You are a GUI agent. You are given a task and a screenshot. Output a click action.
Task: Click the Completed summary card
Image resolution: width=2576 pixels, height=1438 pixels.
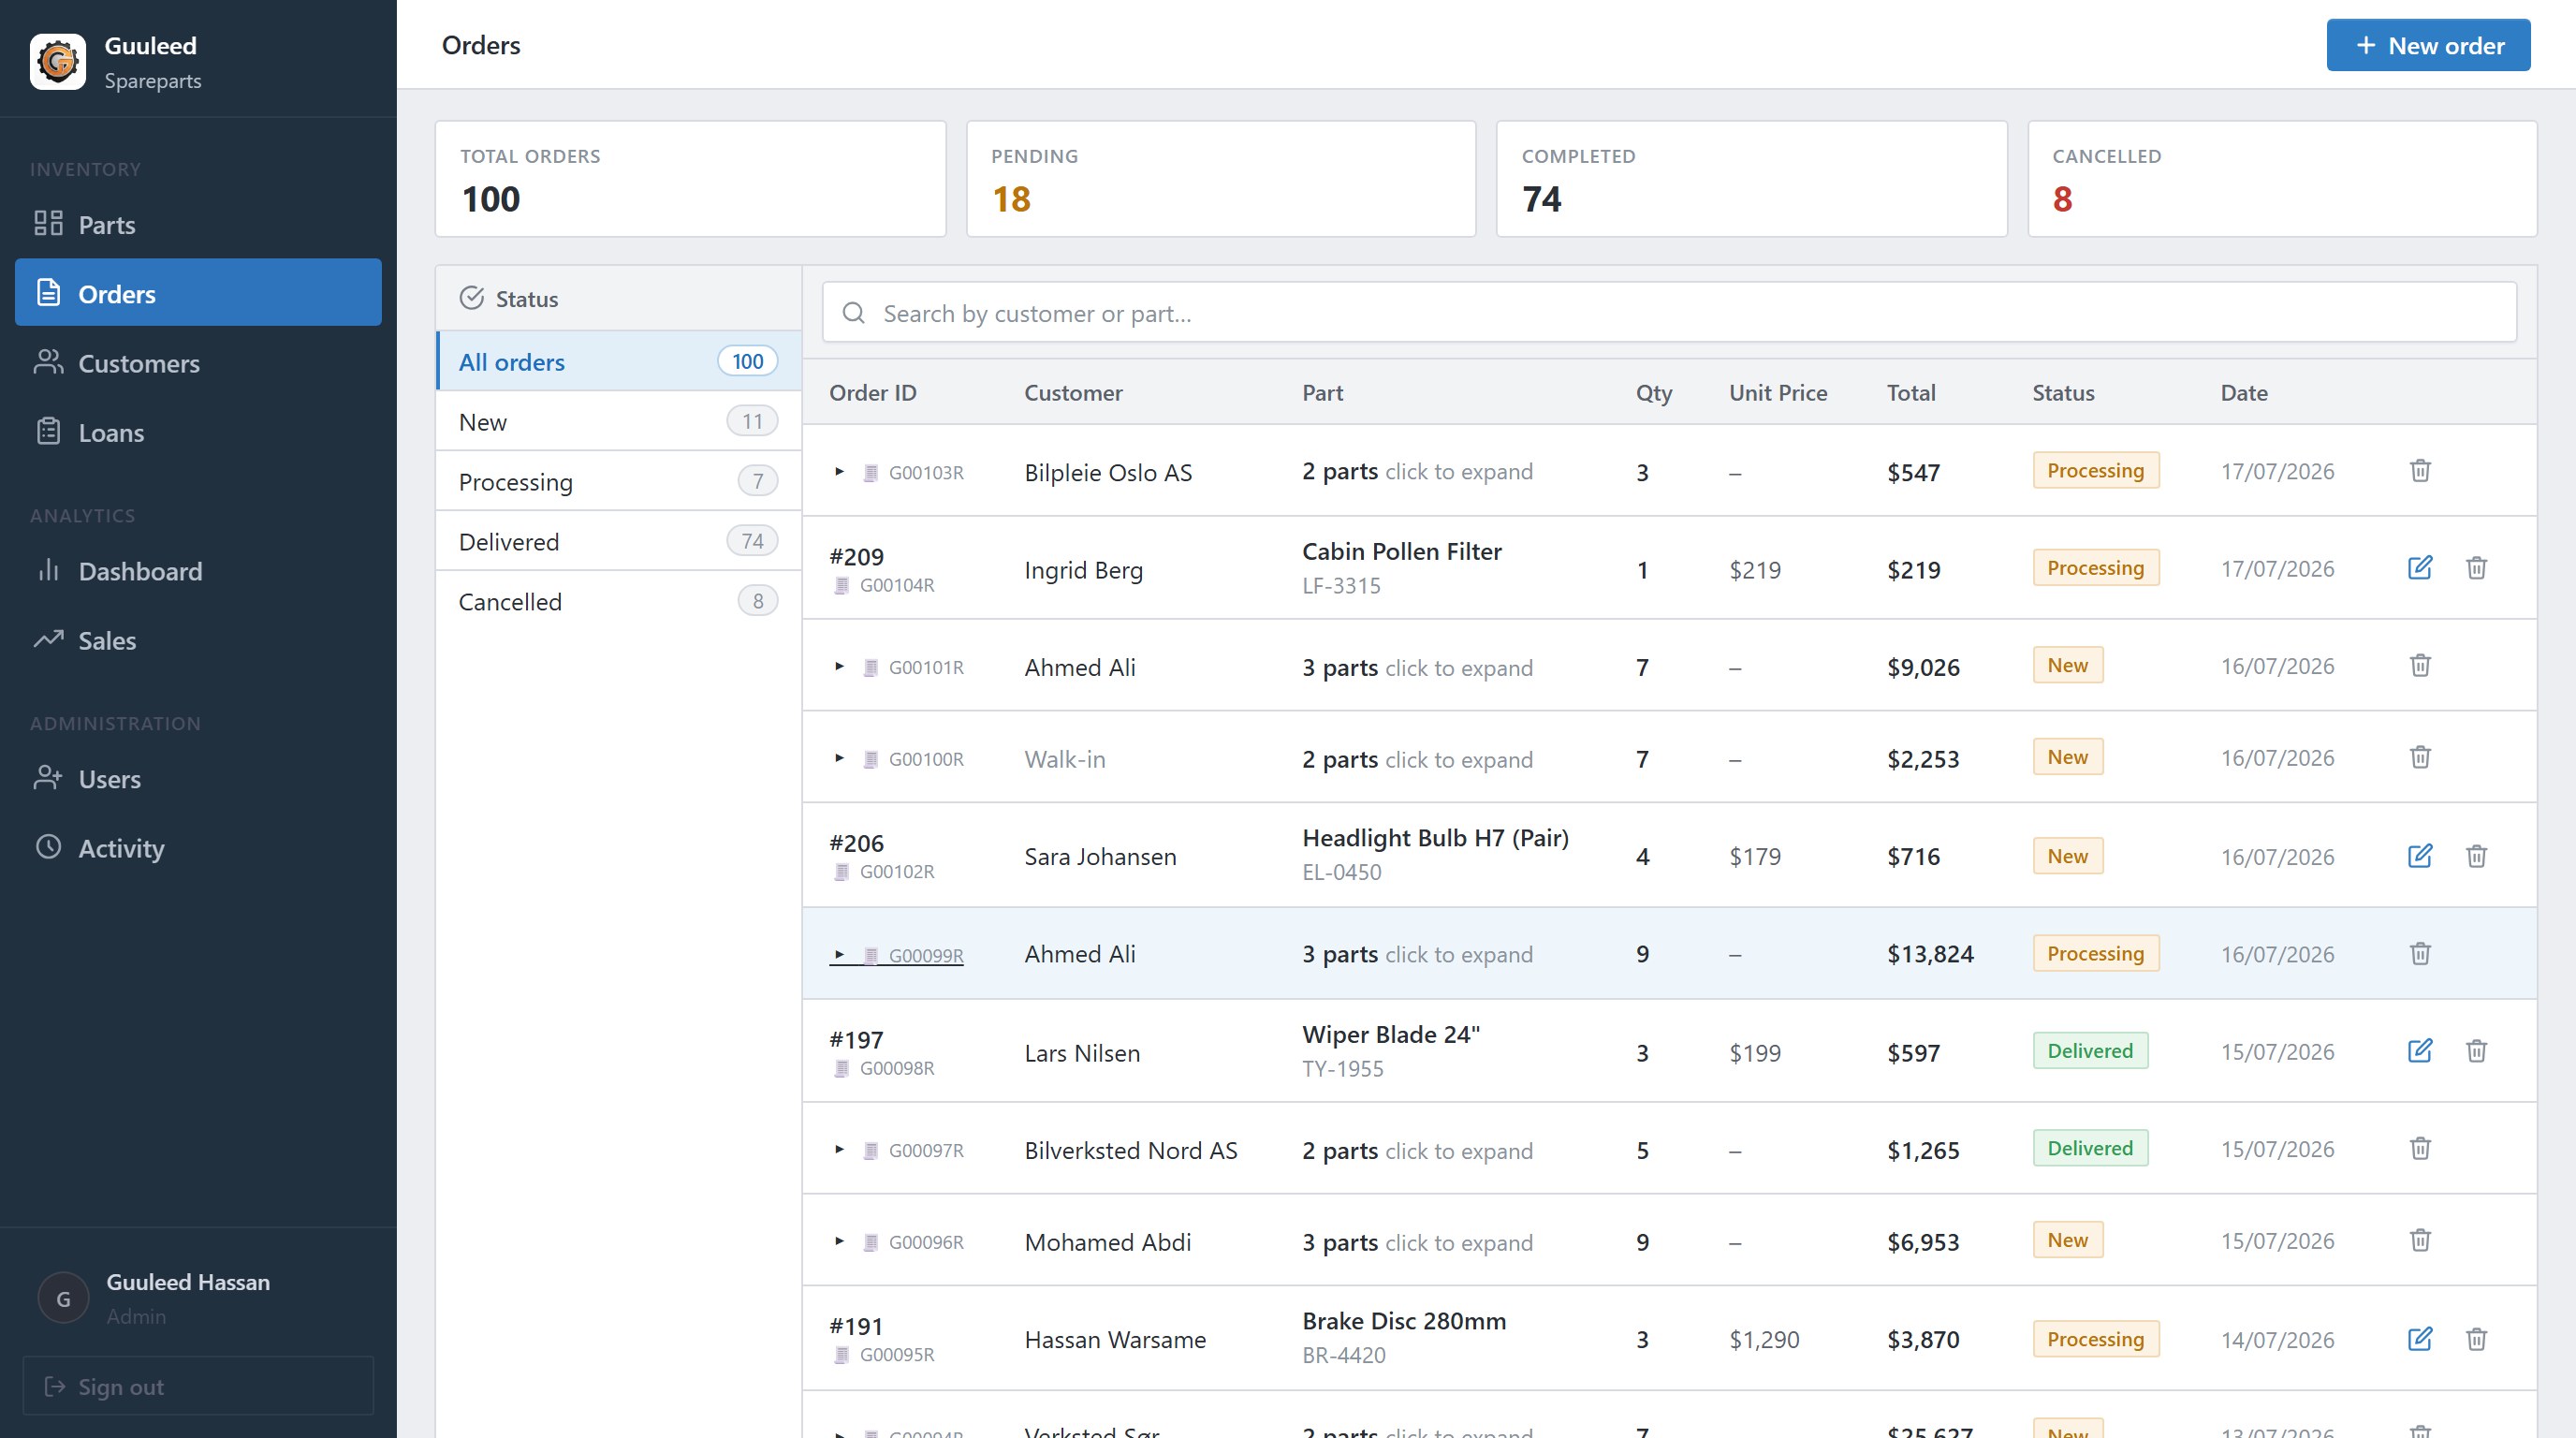1751,179
